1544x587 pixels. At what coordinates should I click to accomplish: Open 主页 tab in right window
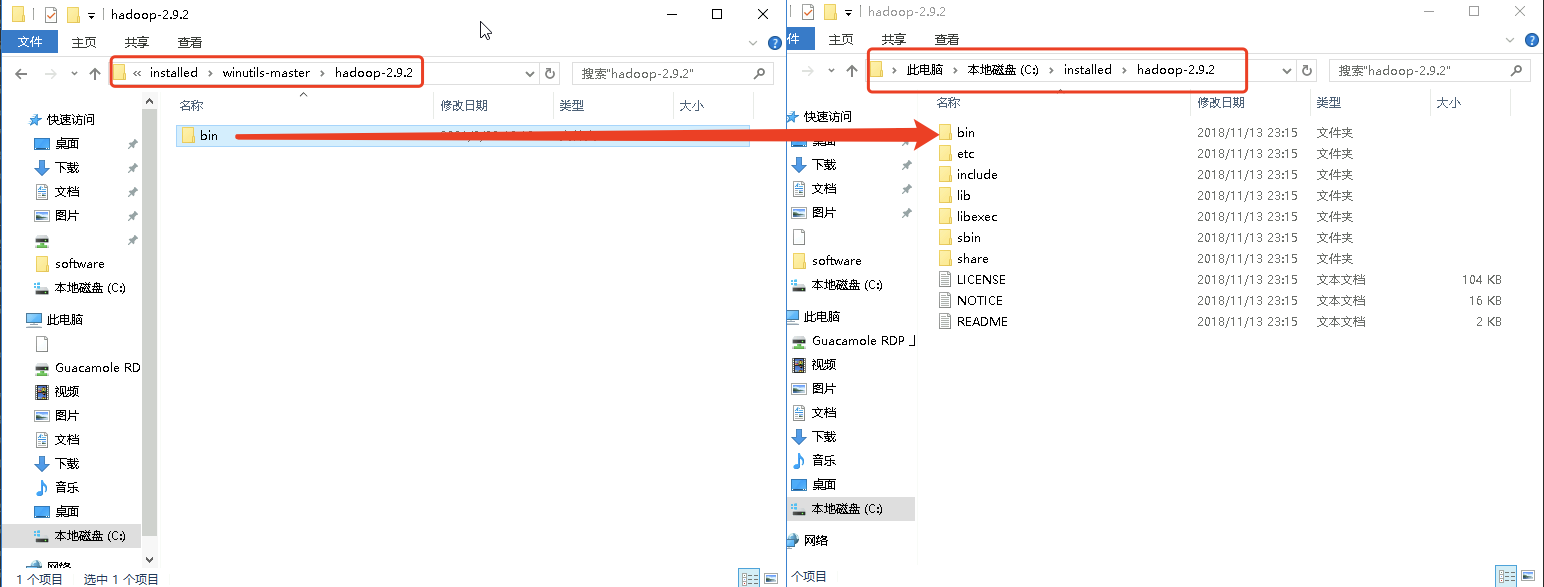(x=841, y=39)
